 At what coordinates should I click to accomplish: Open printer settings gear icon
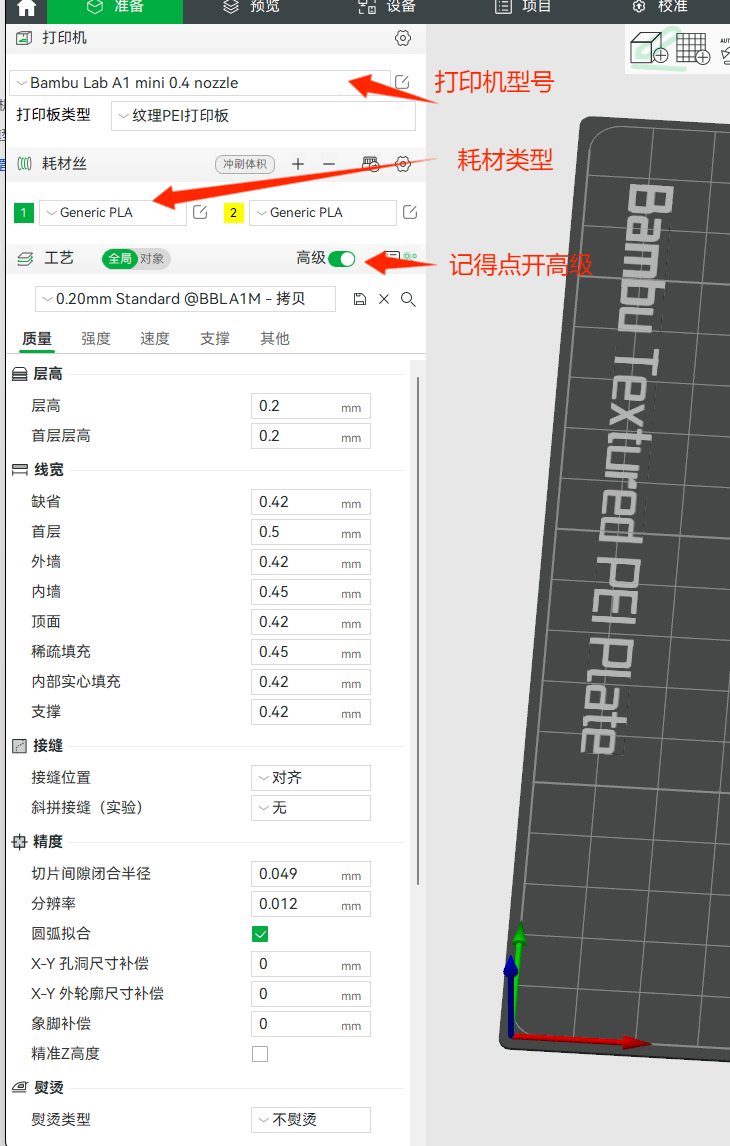[403, 38]
